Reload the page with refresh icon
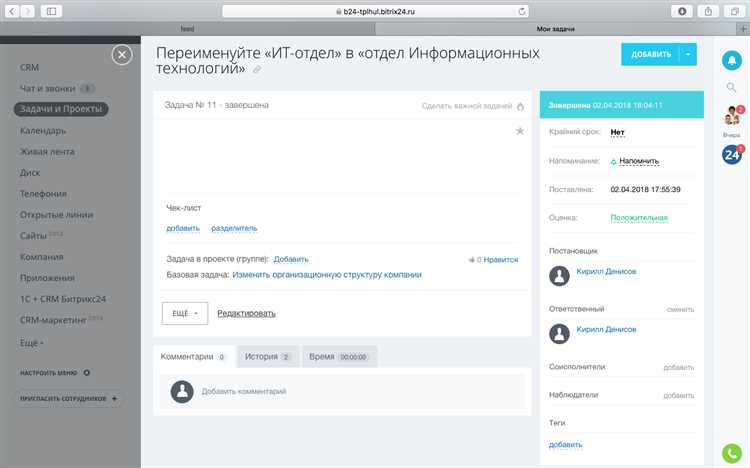Viewport: 750px width, 468px height. pos(522,11)
